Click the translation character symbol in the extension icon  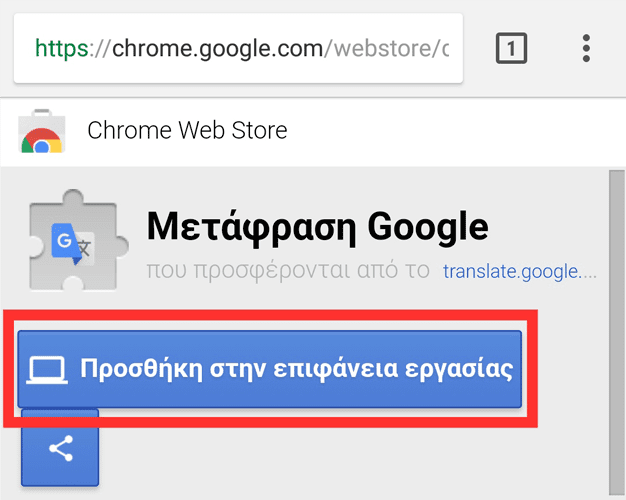point(87,249)
